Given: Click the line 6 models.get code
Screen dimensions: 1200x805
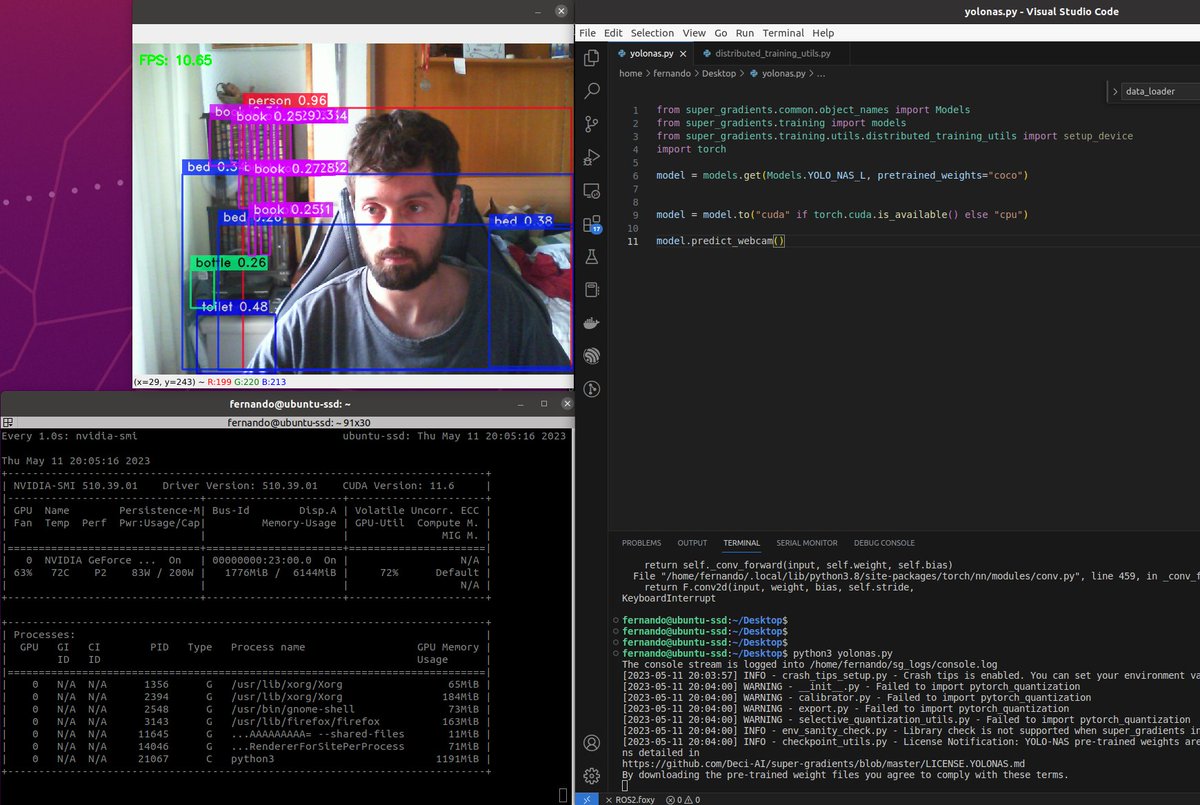Looking at the screenshot, I should click(x=842, y=175).
